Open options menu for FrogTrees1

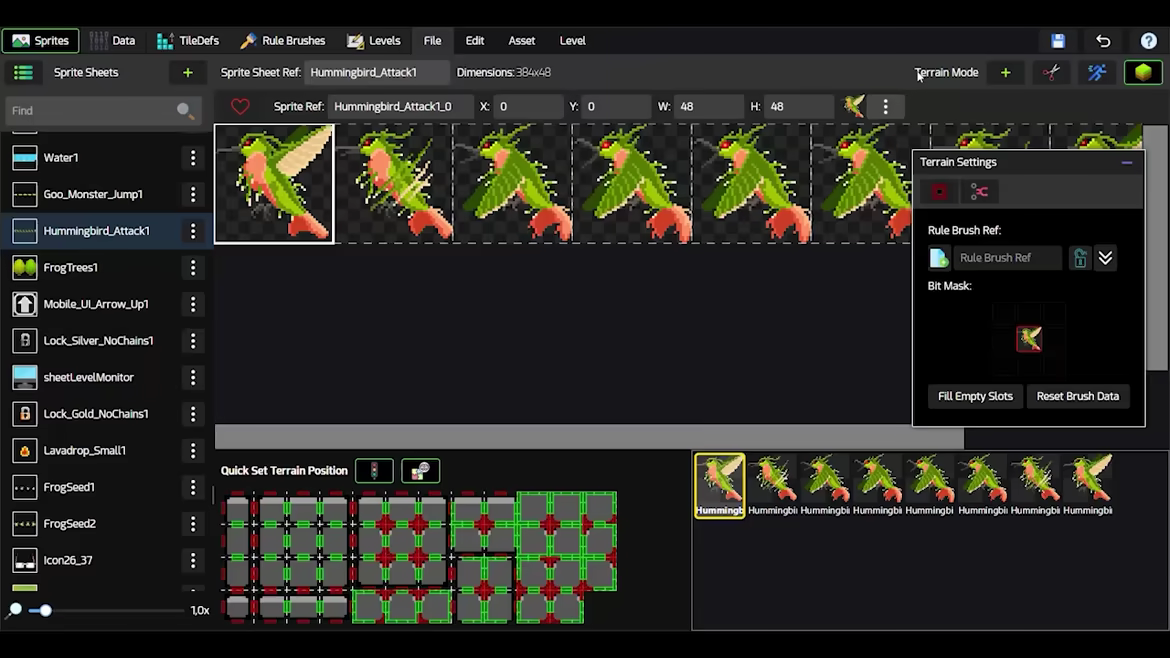[193, 267]
